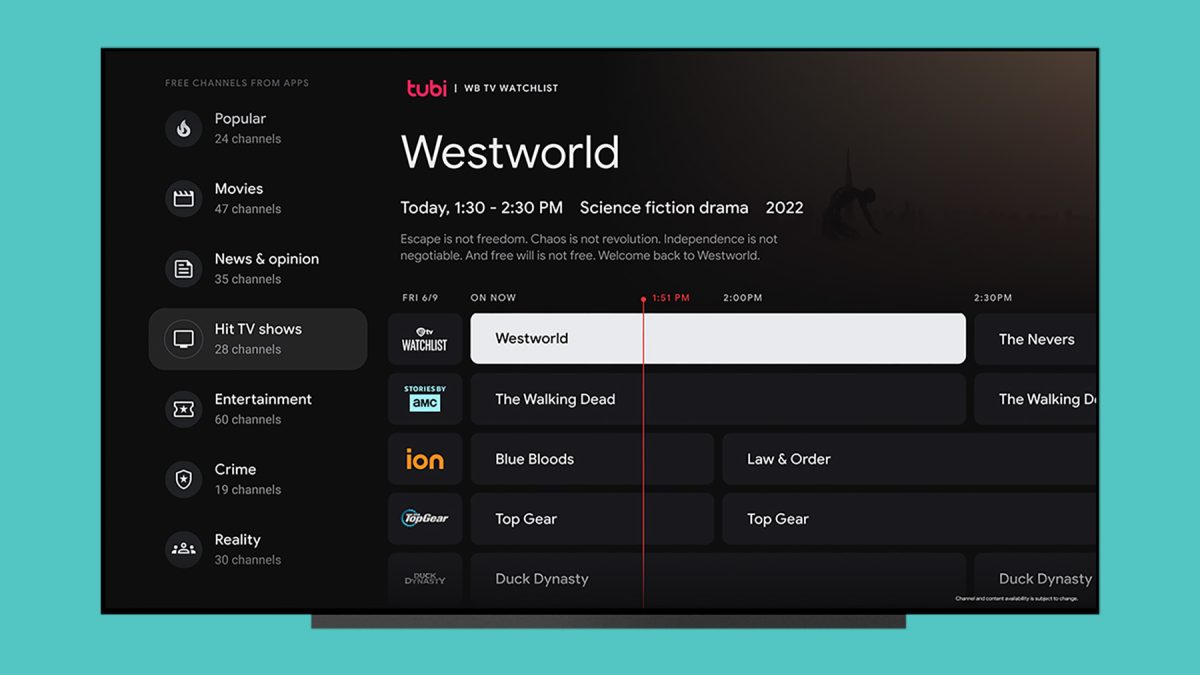Click the 2:30PM time header
This screenshot has width=1200, height=675.
(x=993, y=298)
